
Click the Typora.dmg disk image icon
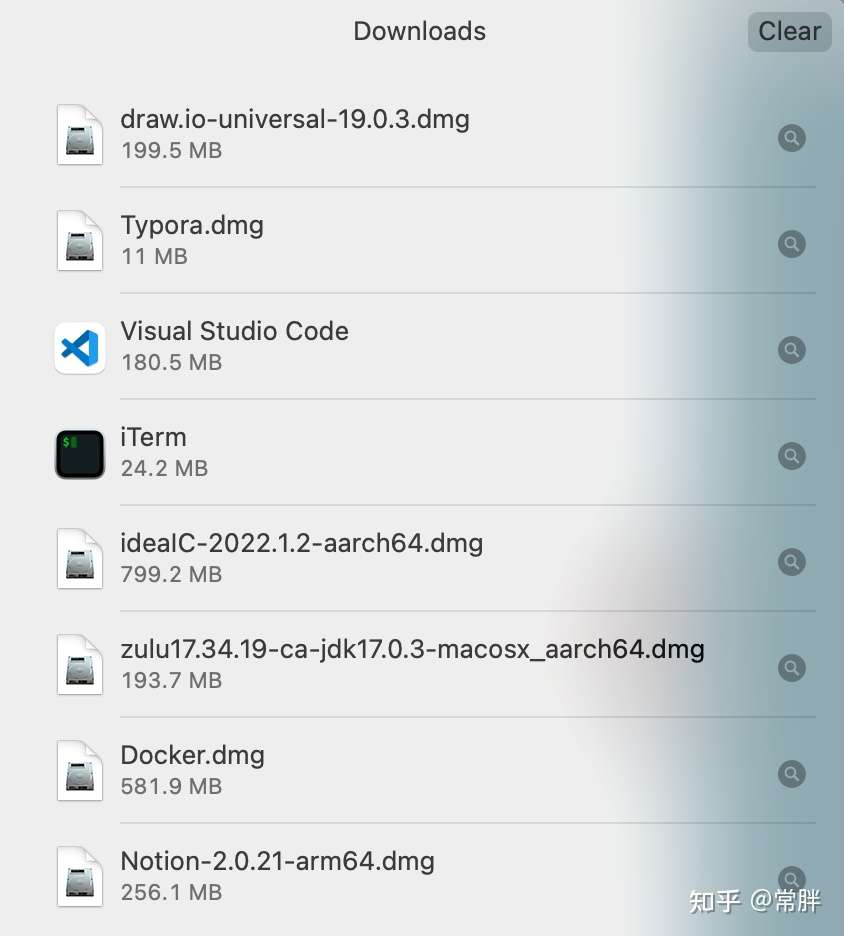point(80,242)
